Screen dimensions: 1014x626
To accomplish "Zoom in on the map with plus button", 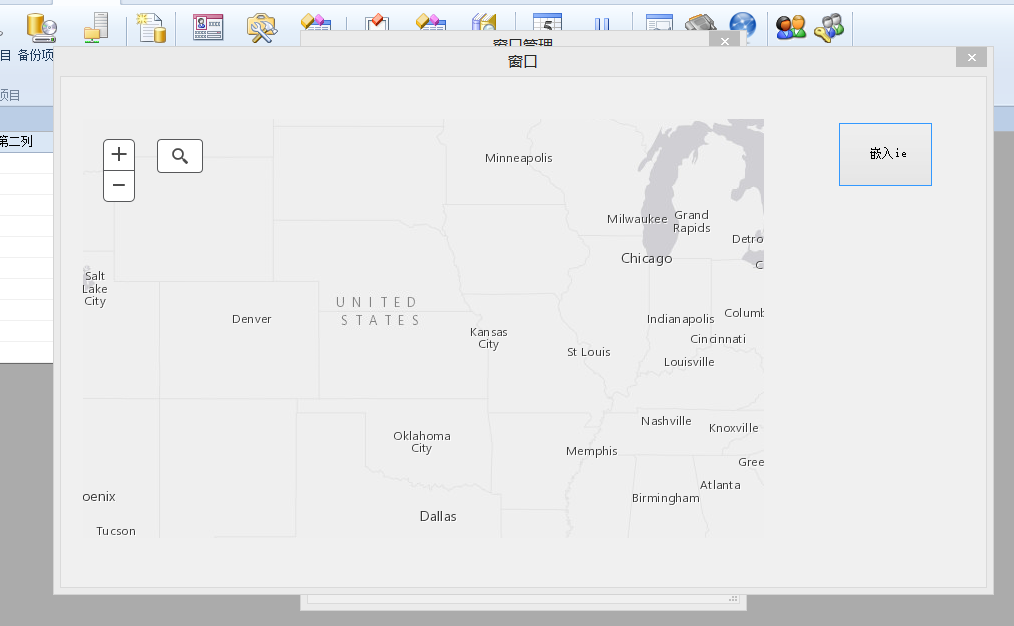I will (119, 154).
